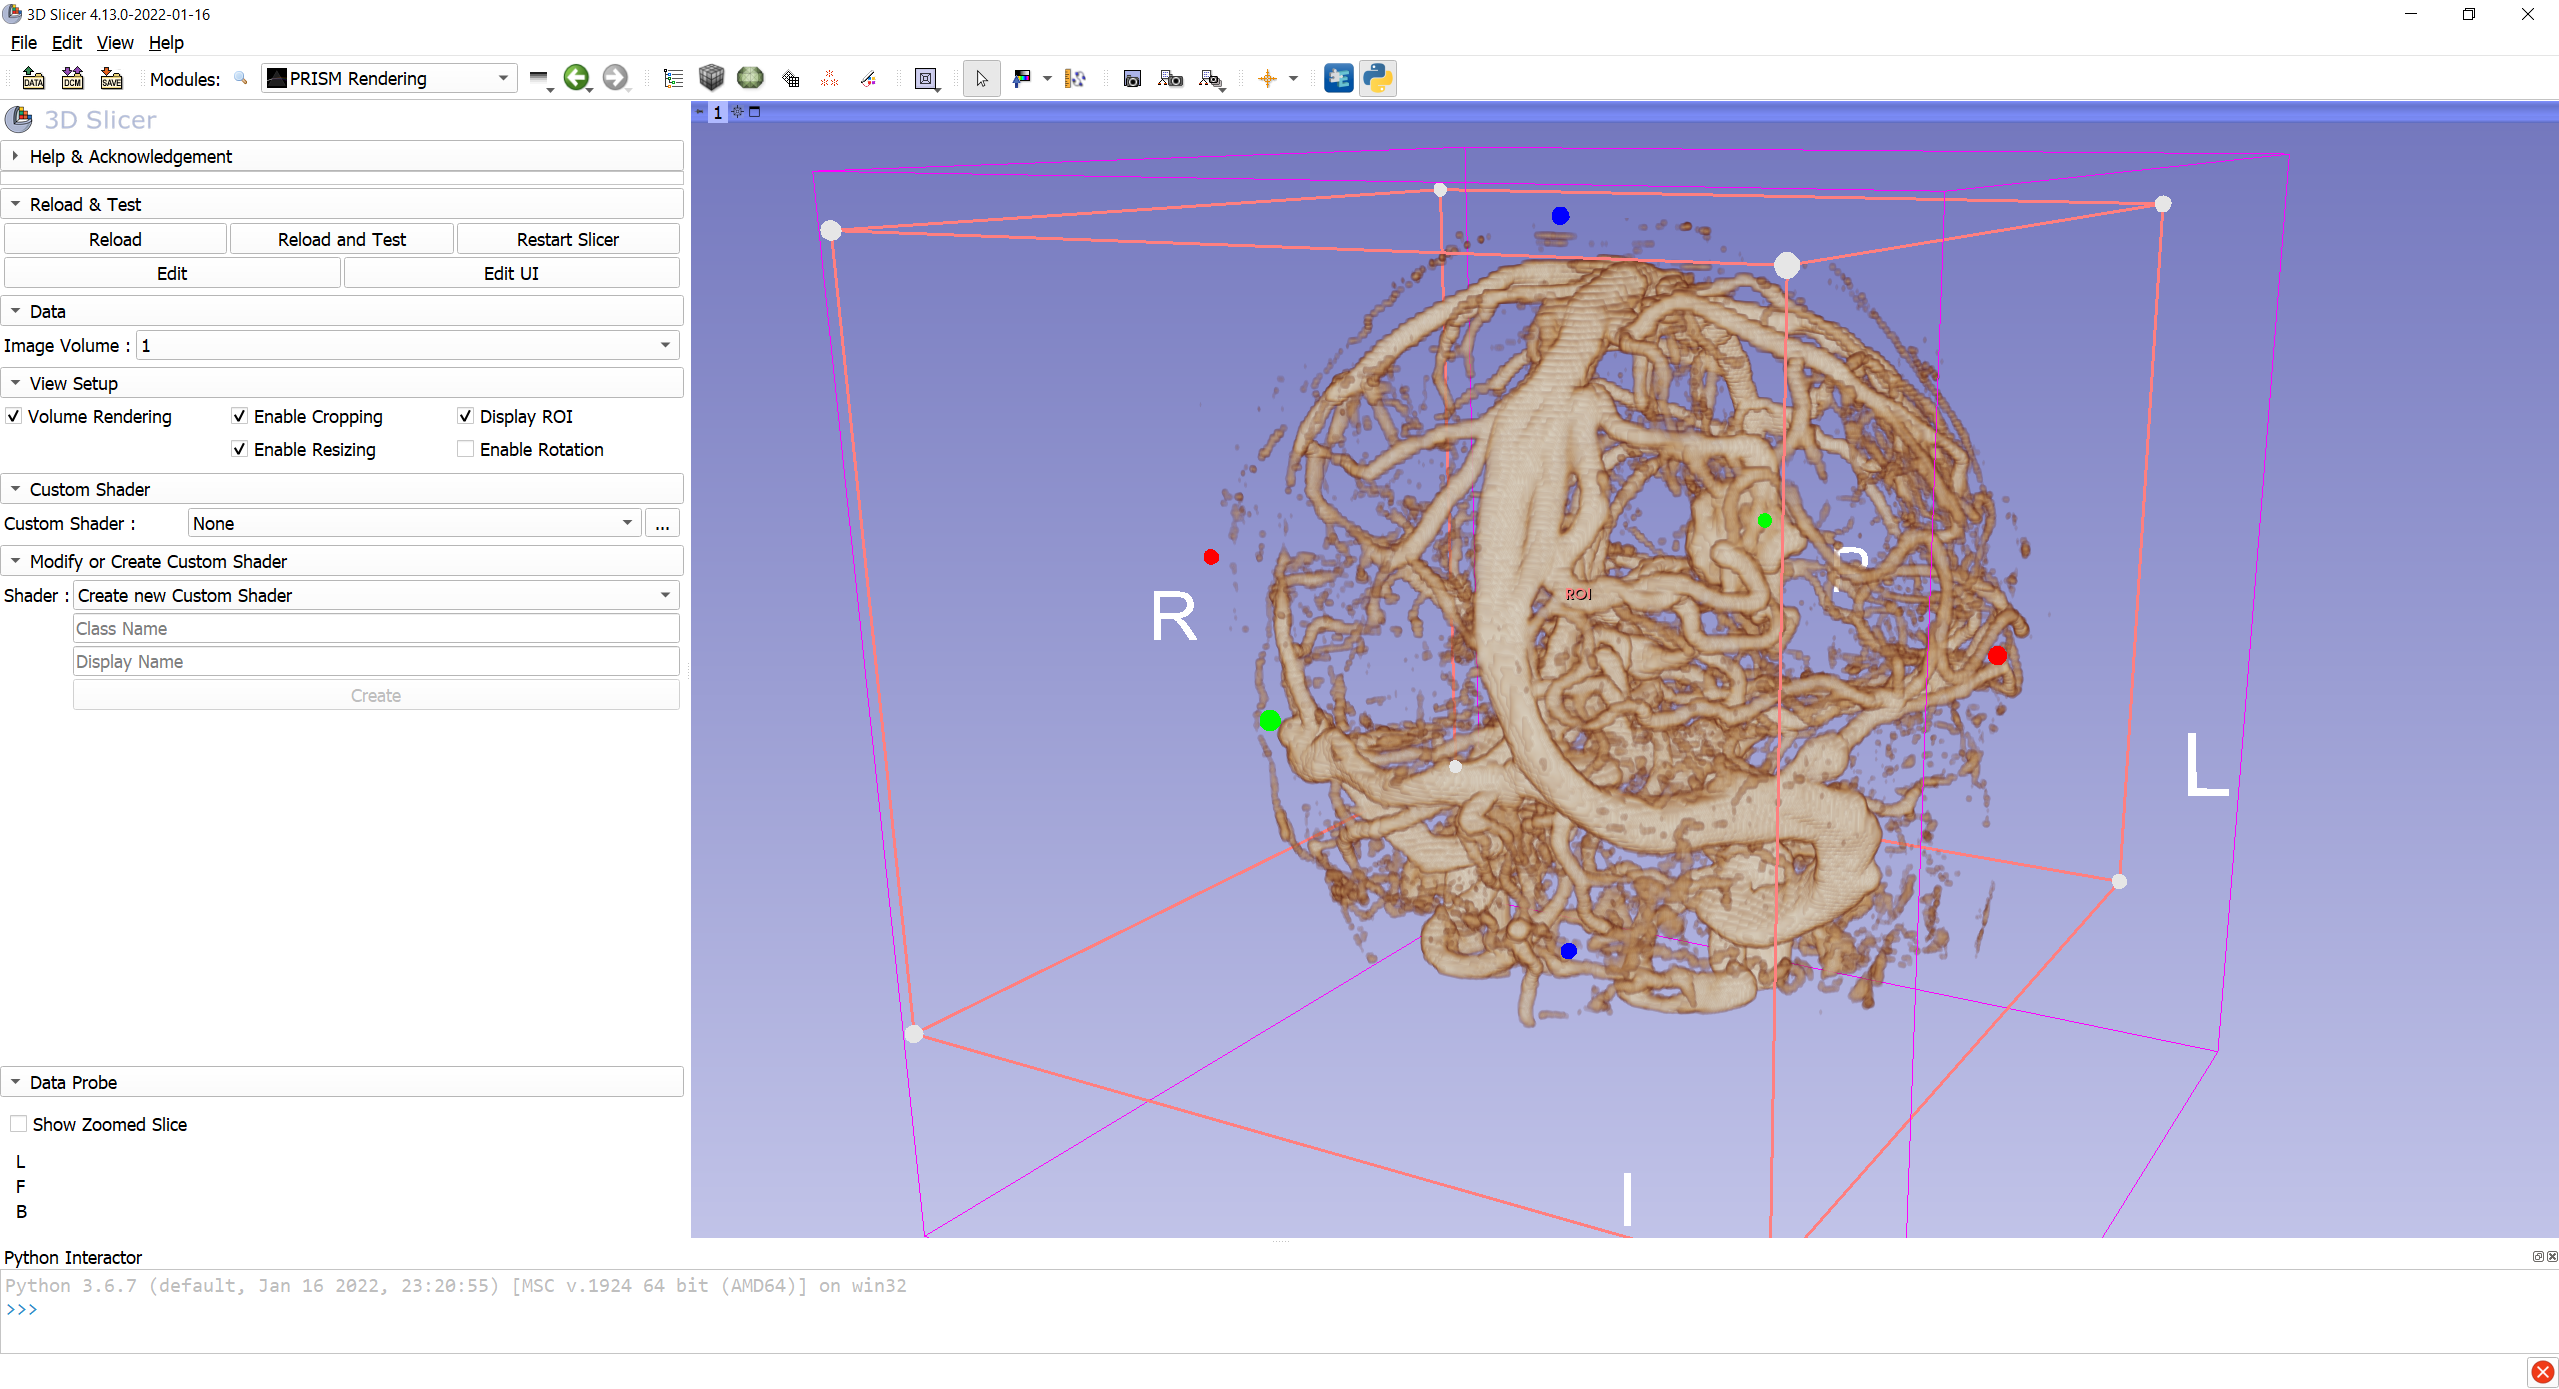Go back to the previous module
This screenshot has height=1389, width=2559.
[x=578, y=78]
